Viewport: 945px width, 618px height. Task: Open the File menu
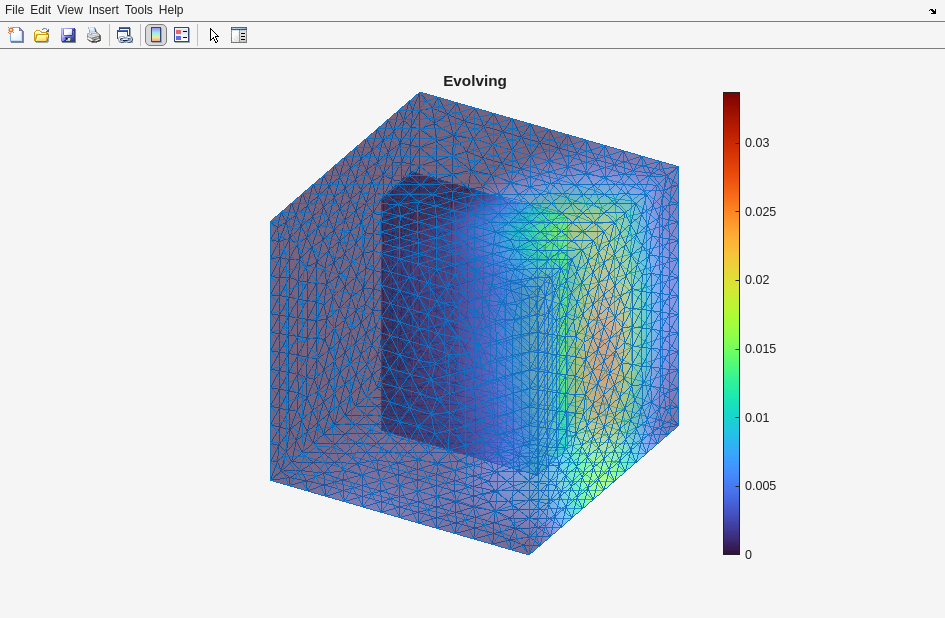pyautogui.click(x=14, y=10)
